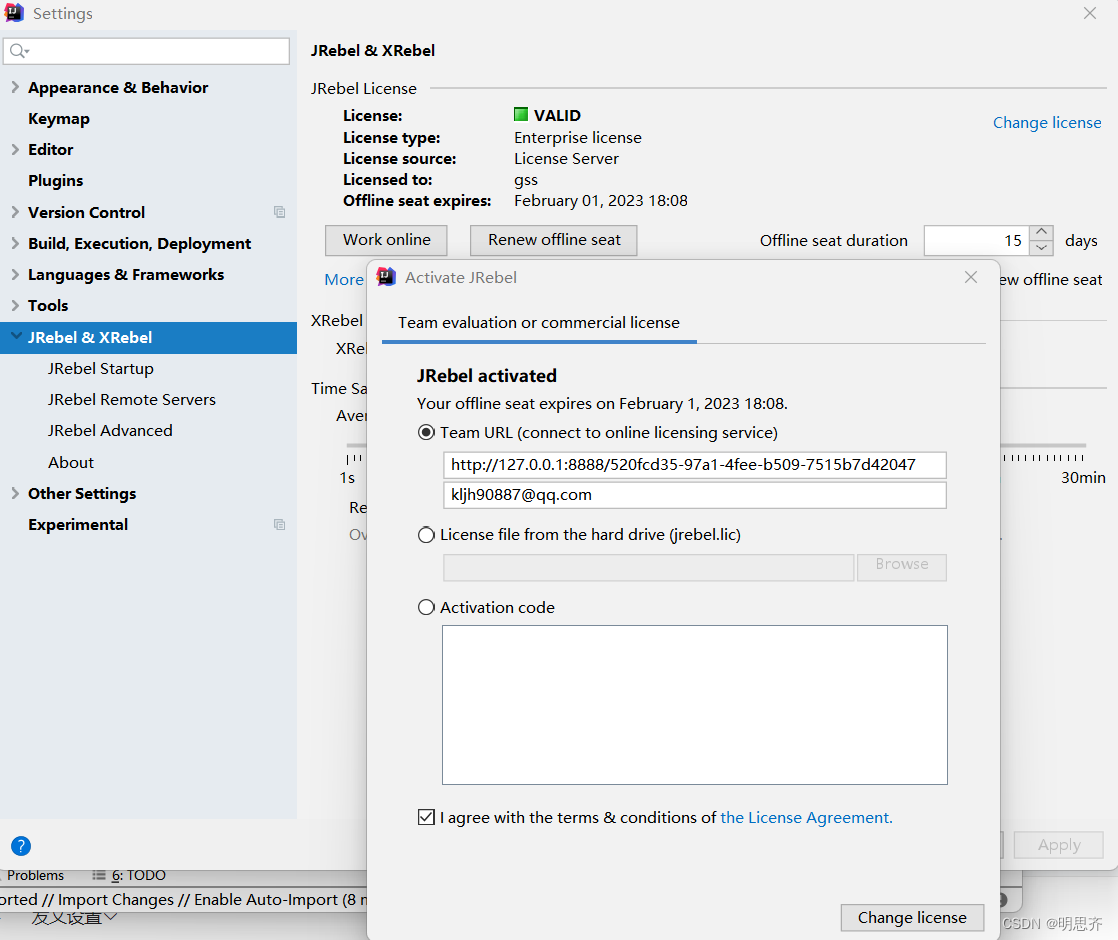Image resolution: width=1118 pixels, height=940 pixels.
Task: Click the 'February 01, 2023 18:08' expiry value
Action: click(x=600, y=201)
